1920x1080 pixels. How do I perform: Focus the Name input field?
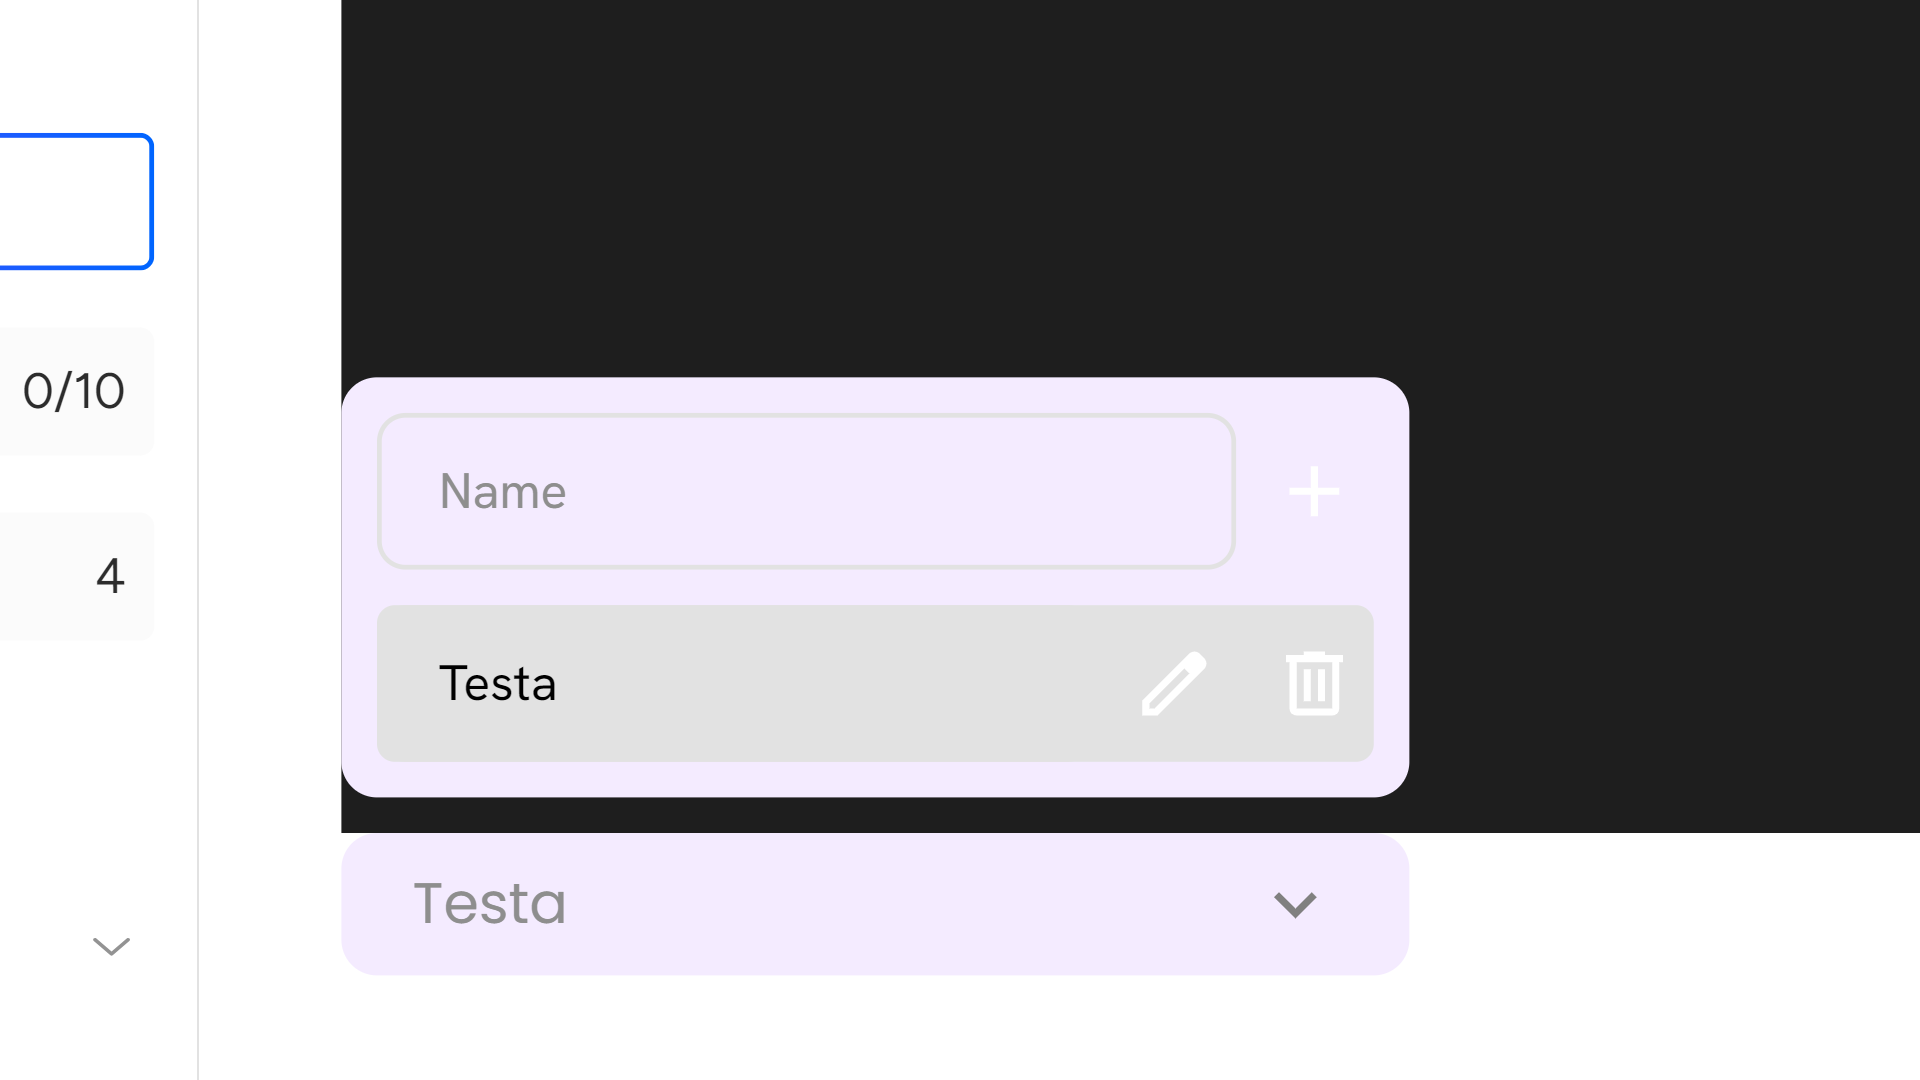806,491
